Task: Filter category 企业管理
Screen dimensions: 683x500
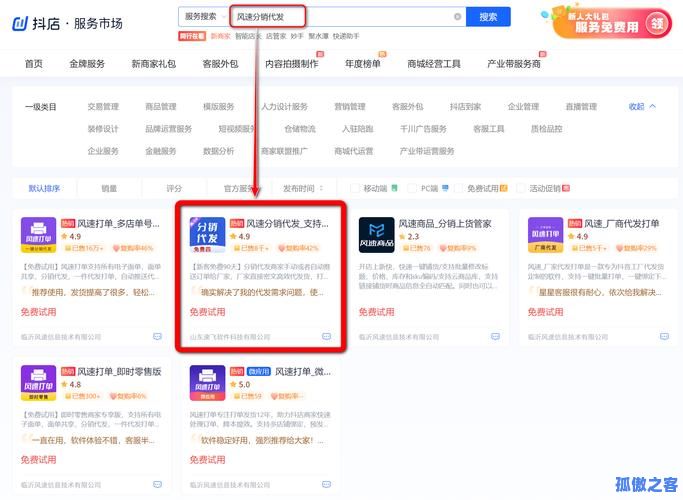Action: click(524, 106)
